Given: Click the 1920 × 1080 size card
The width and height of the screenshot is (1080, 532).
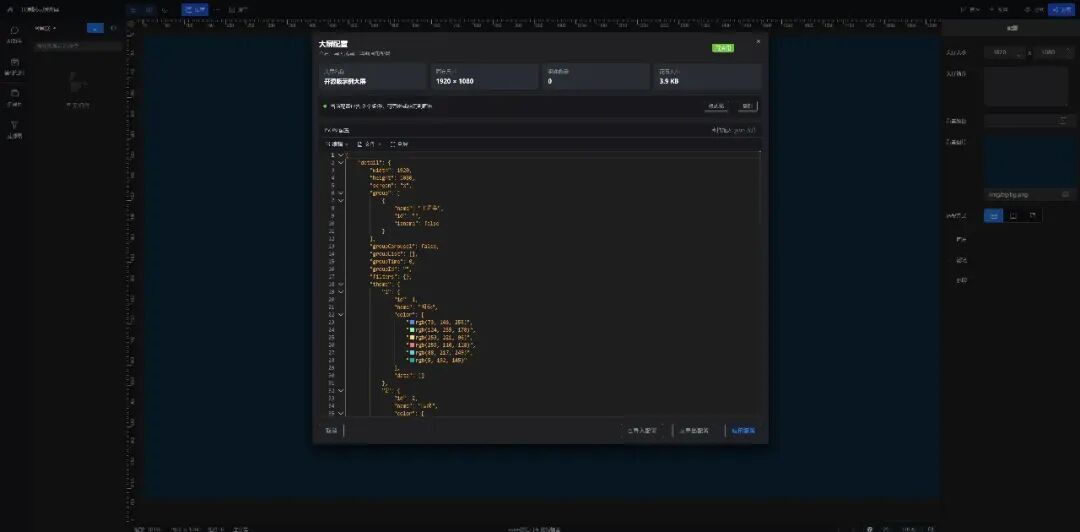Looking at the screenshot, I should (485, 76).
